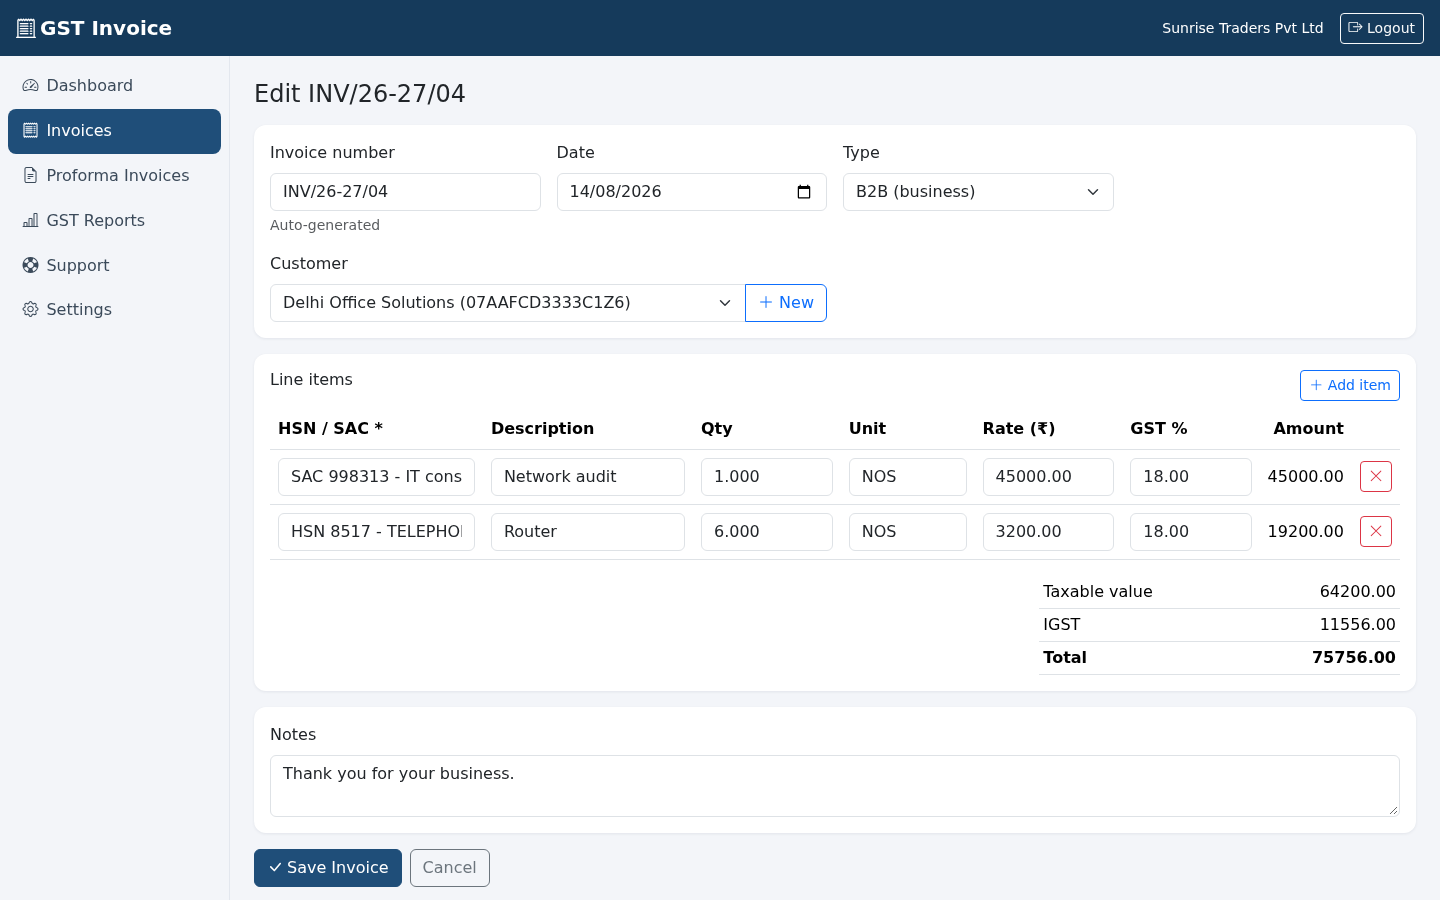
Task: Cancel editing the invoice
Action: [x=450, y=868]
